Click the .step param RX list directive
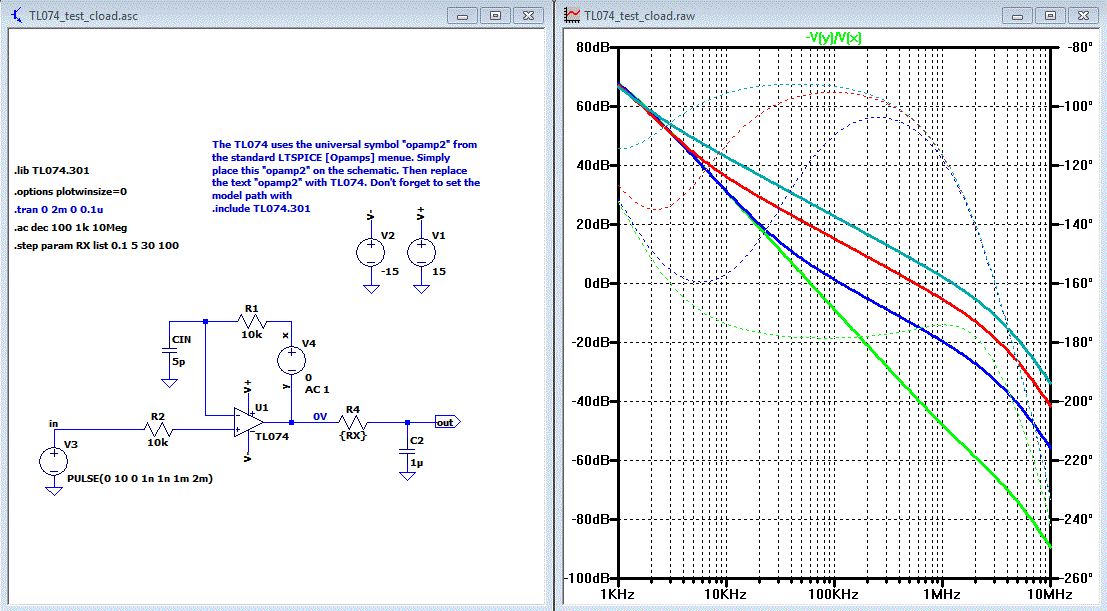 (96, 245)
